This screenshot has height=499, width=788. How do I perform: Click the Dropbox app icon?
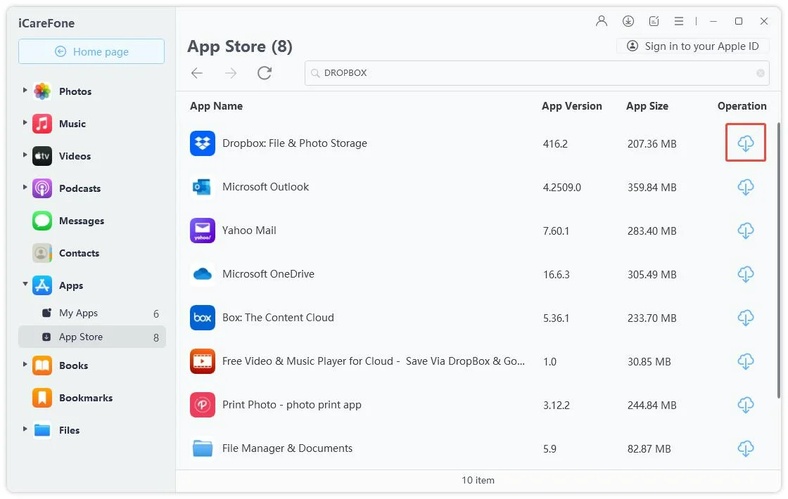(203, 143)
